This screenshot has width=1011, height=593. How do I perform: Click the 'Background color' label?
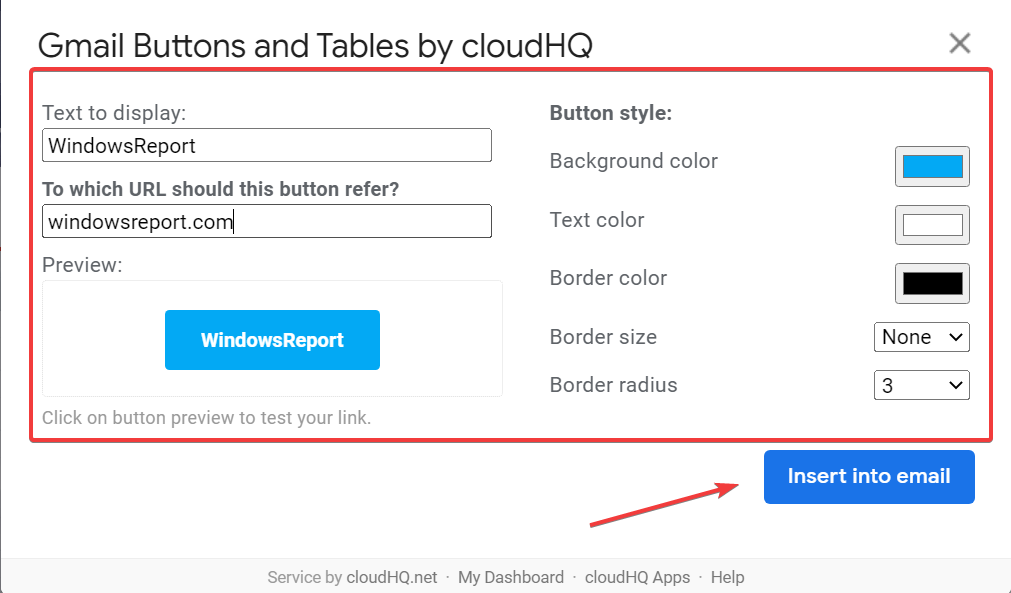(633, 161)
